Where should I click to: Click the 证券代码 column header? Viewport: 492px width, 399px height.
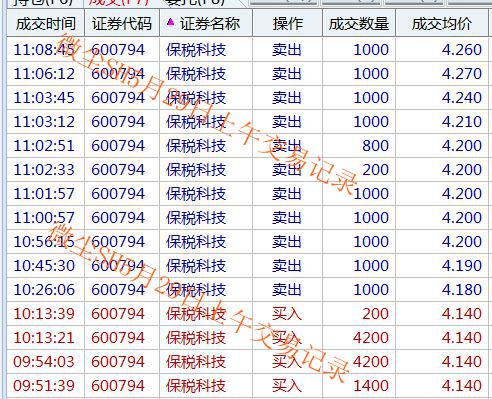pos(122,23)
